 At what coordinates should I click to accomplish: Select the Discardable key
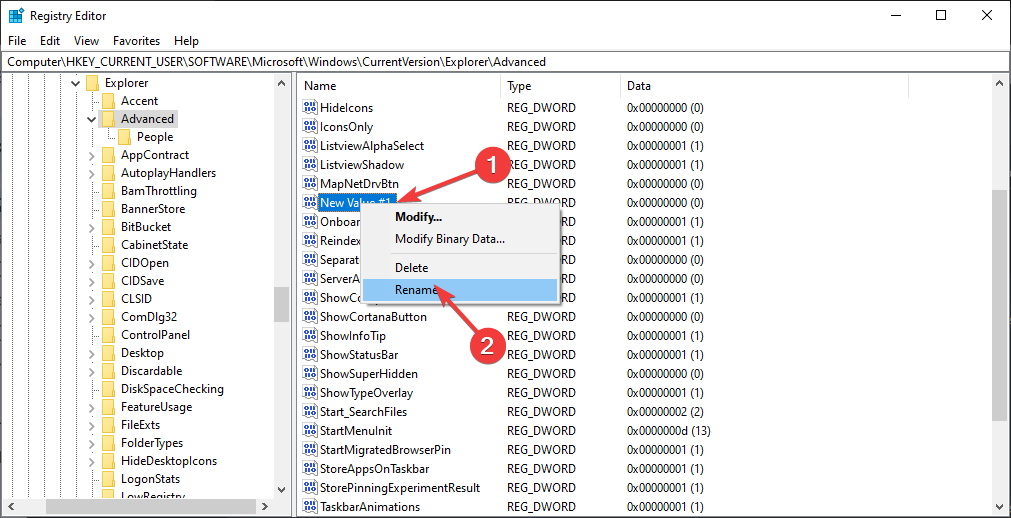[x=152, y=371]
